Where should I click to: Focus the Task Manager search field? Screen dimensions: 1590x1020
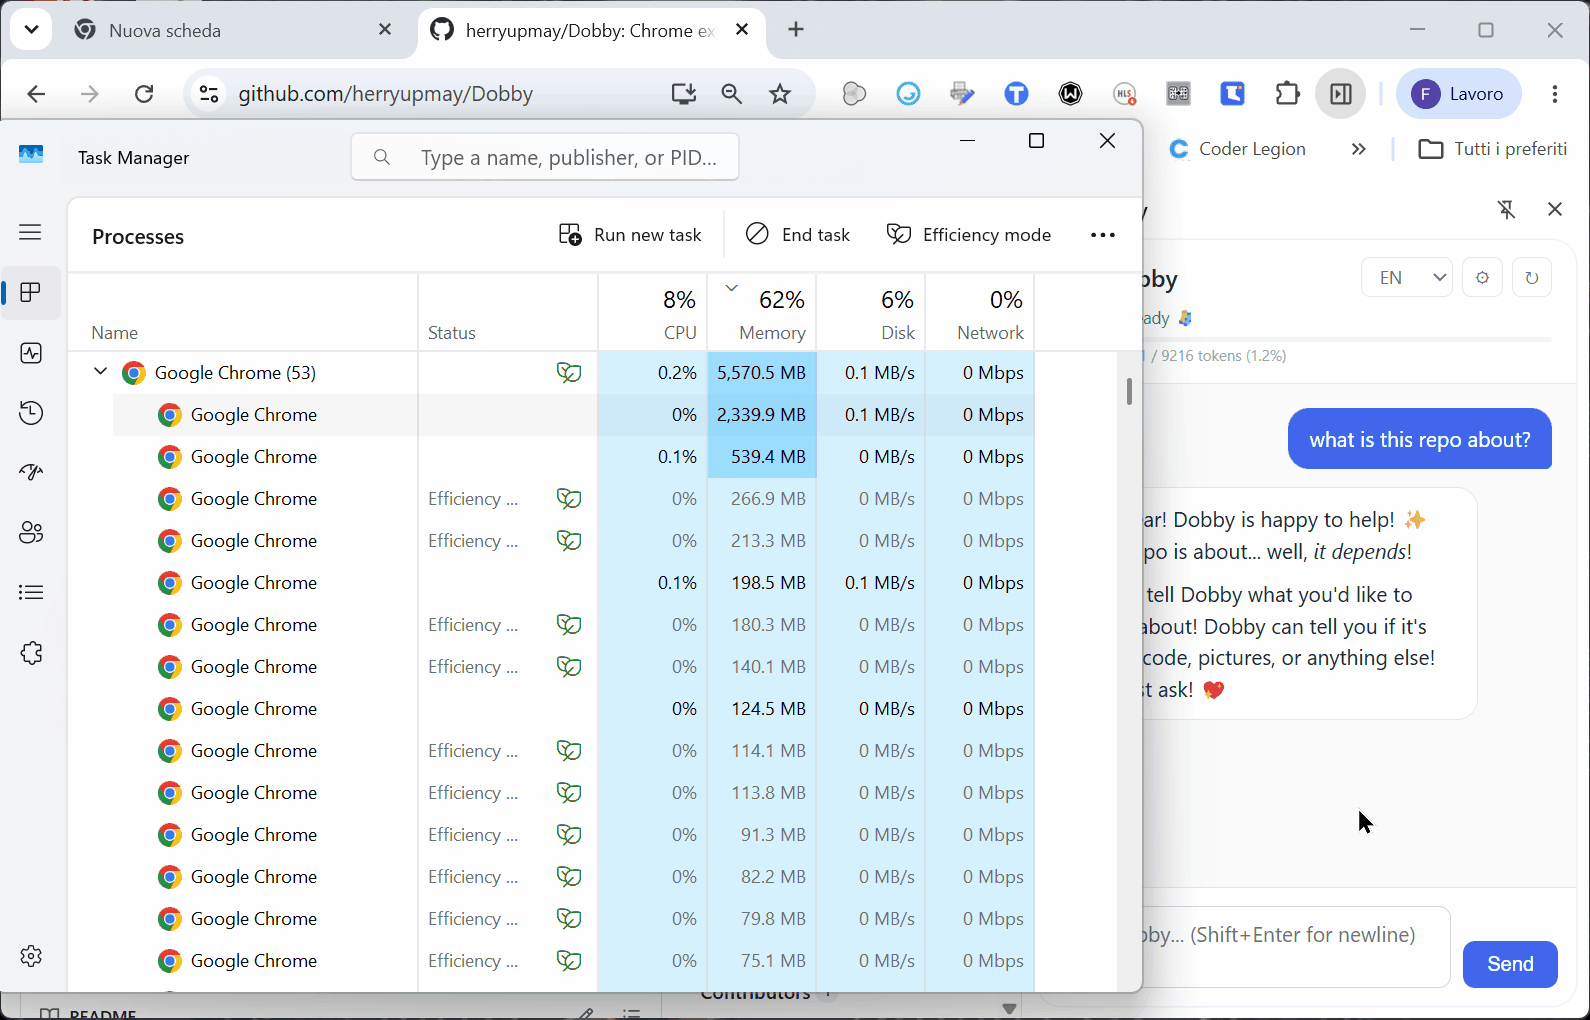(545, 157)
